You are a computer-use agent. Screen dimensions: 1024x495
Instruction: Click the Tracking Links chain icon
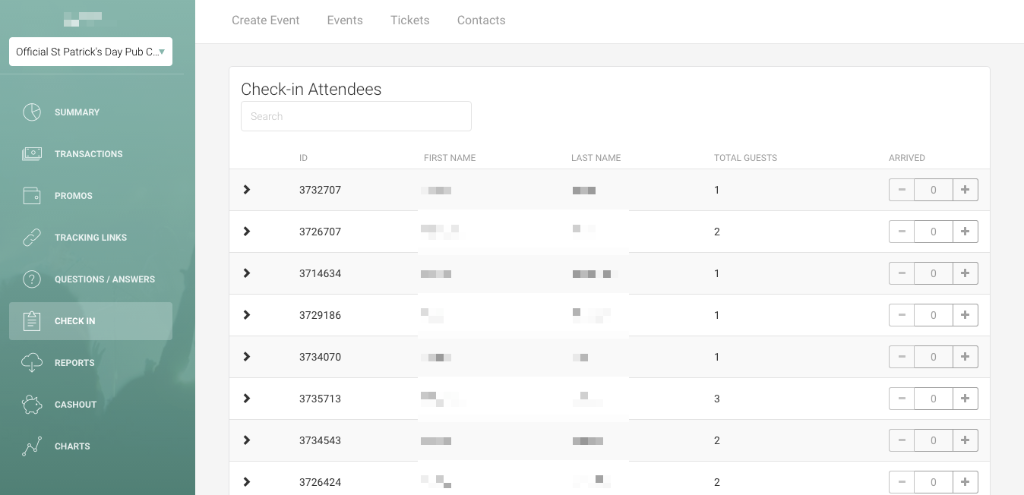tap(32, 238)
